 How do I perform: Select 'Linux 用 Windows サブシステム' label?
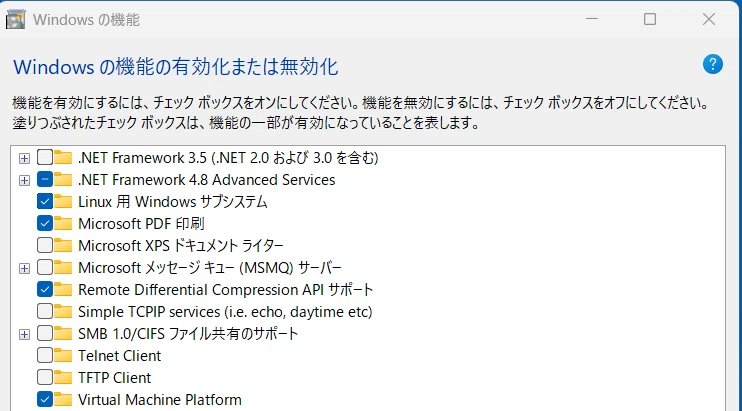pos(173,201)
